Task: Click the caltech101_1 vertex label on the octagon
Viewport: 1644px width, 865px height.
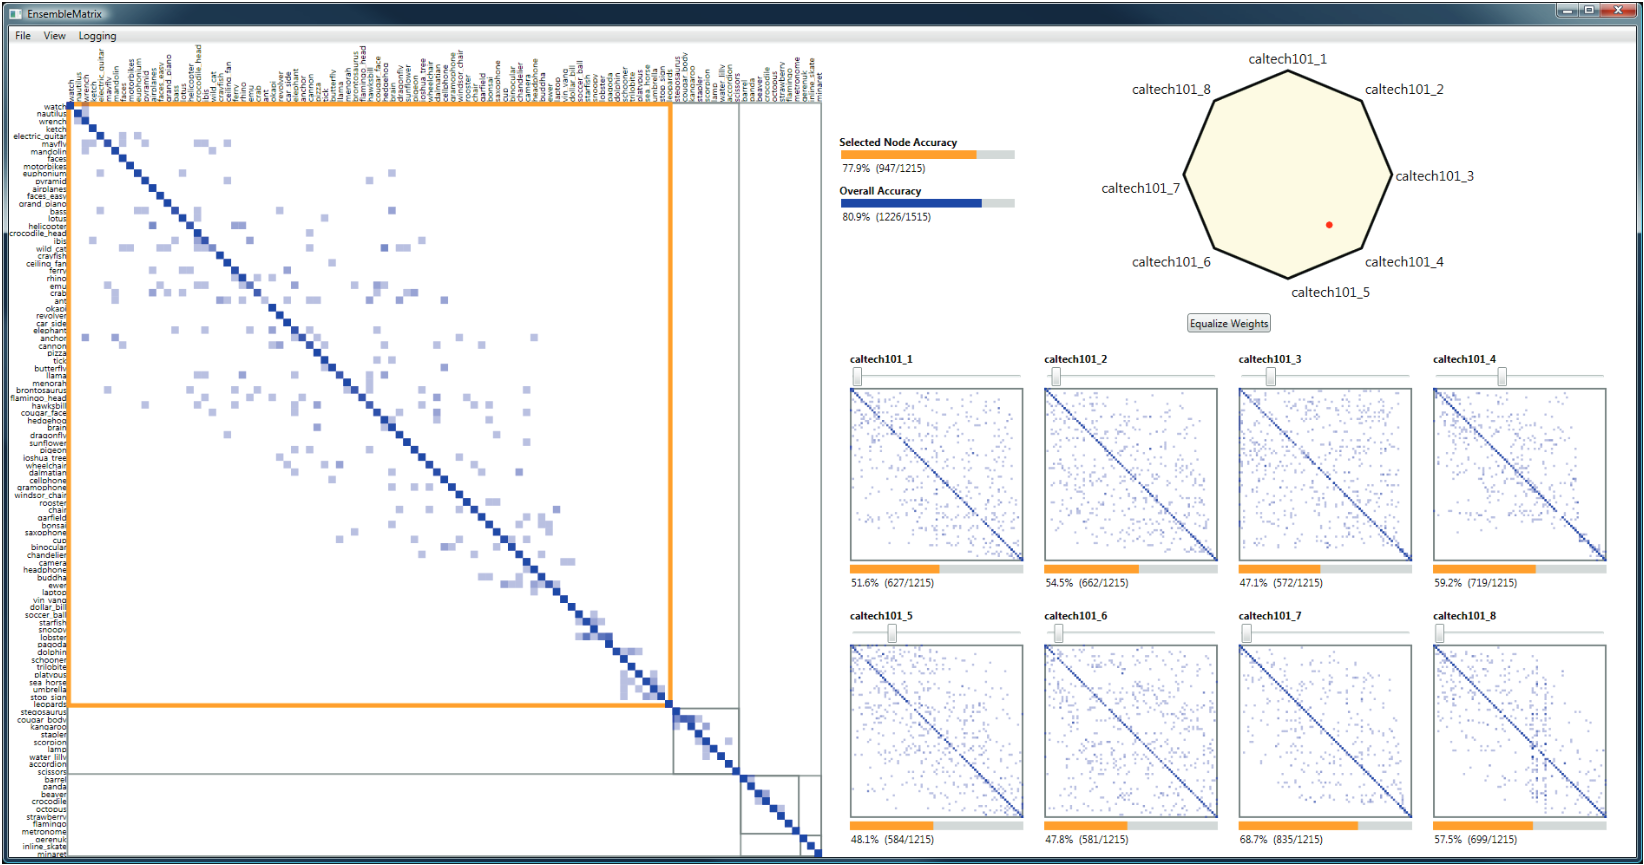Action: pyautogui.click(x=1287, y=59)
